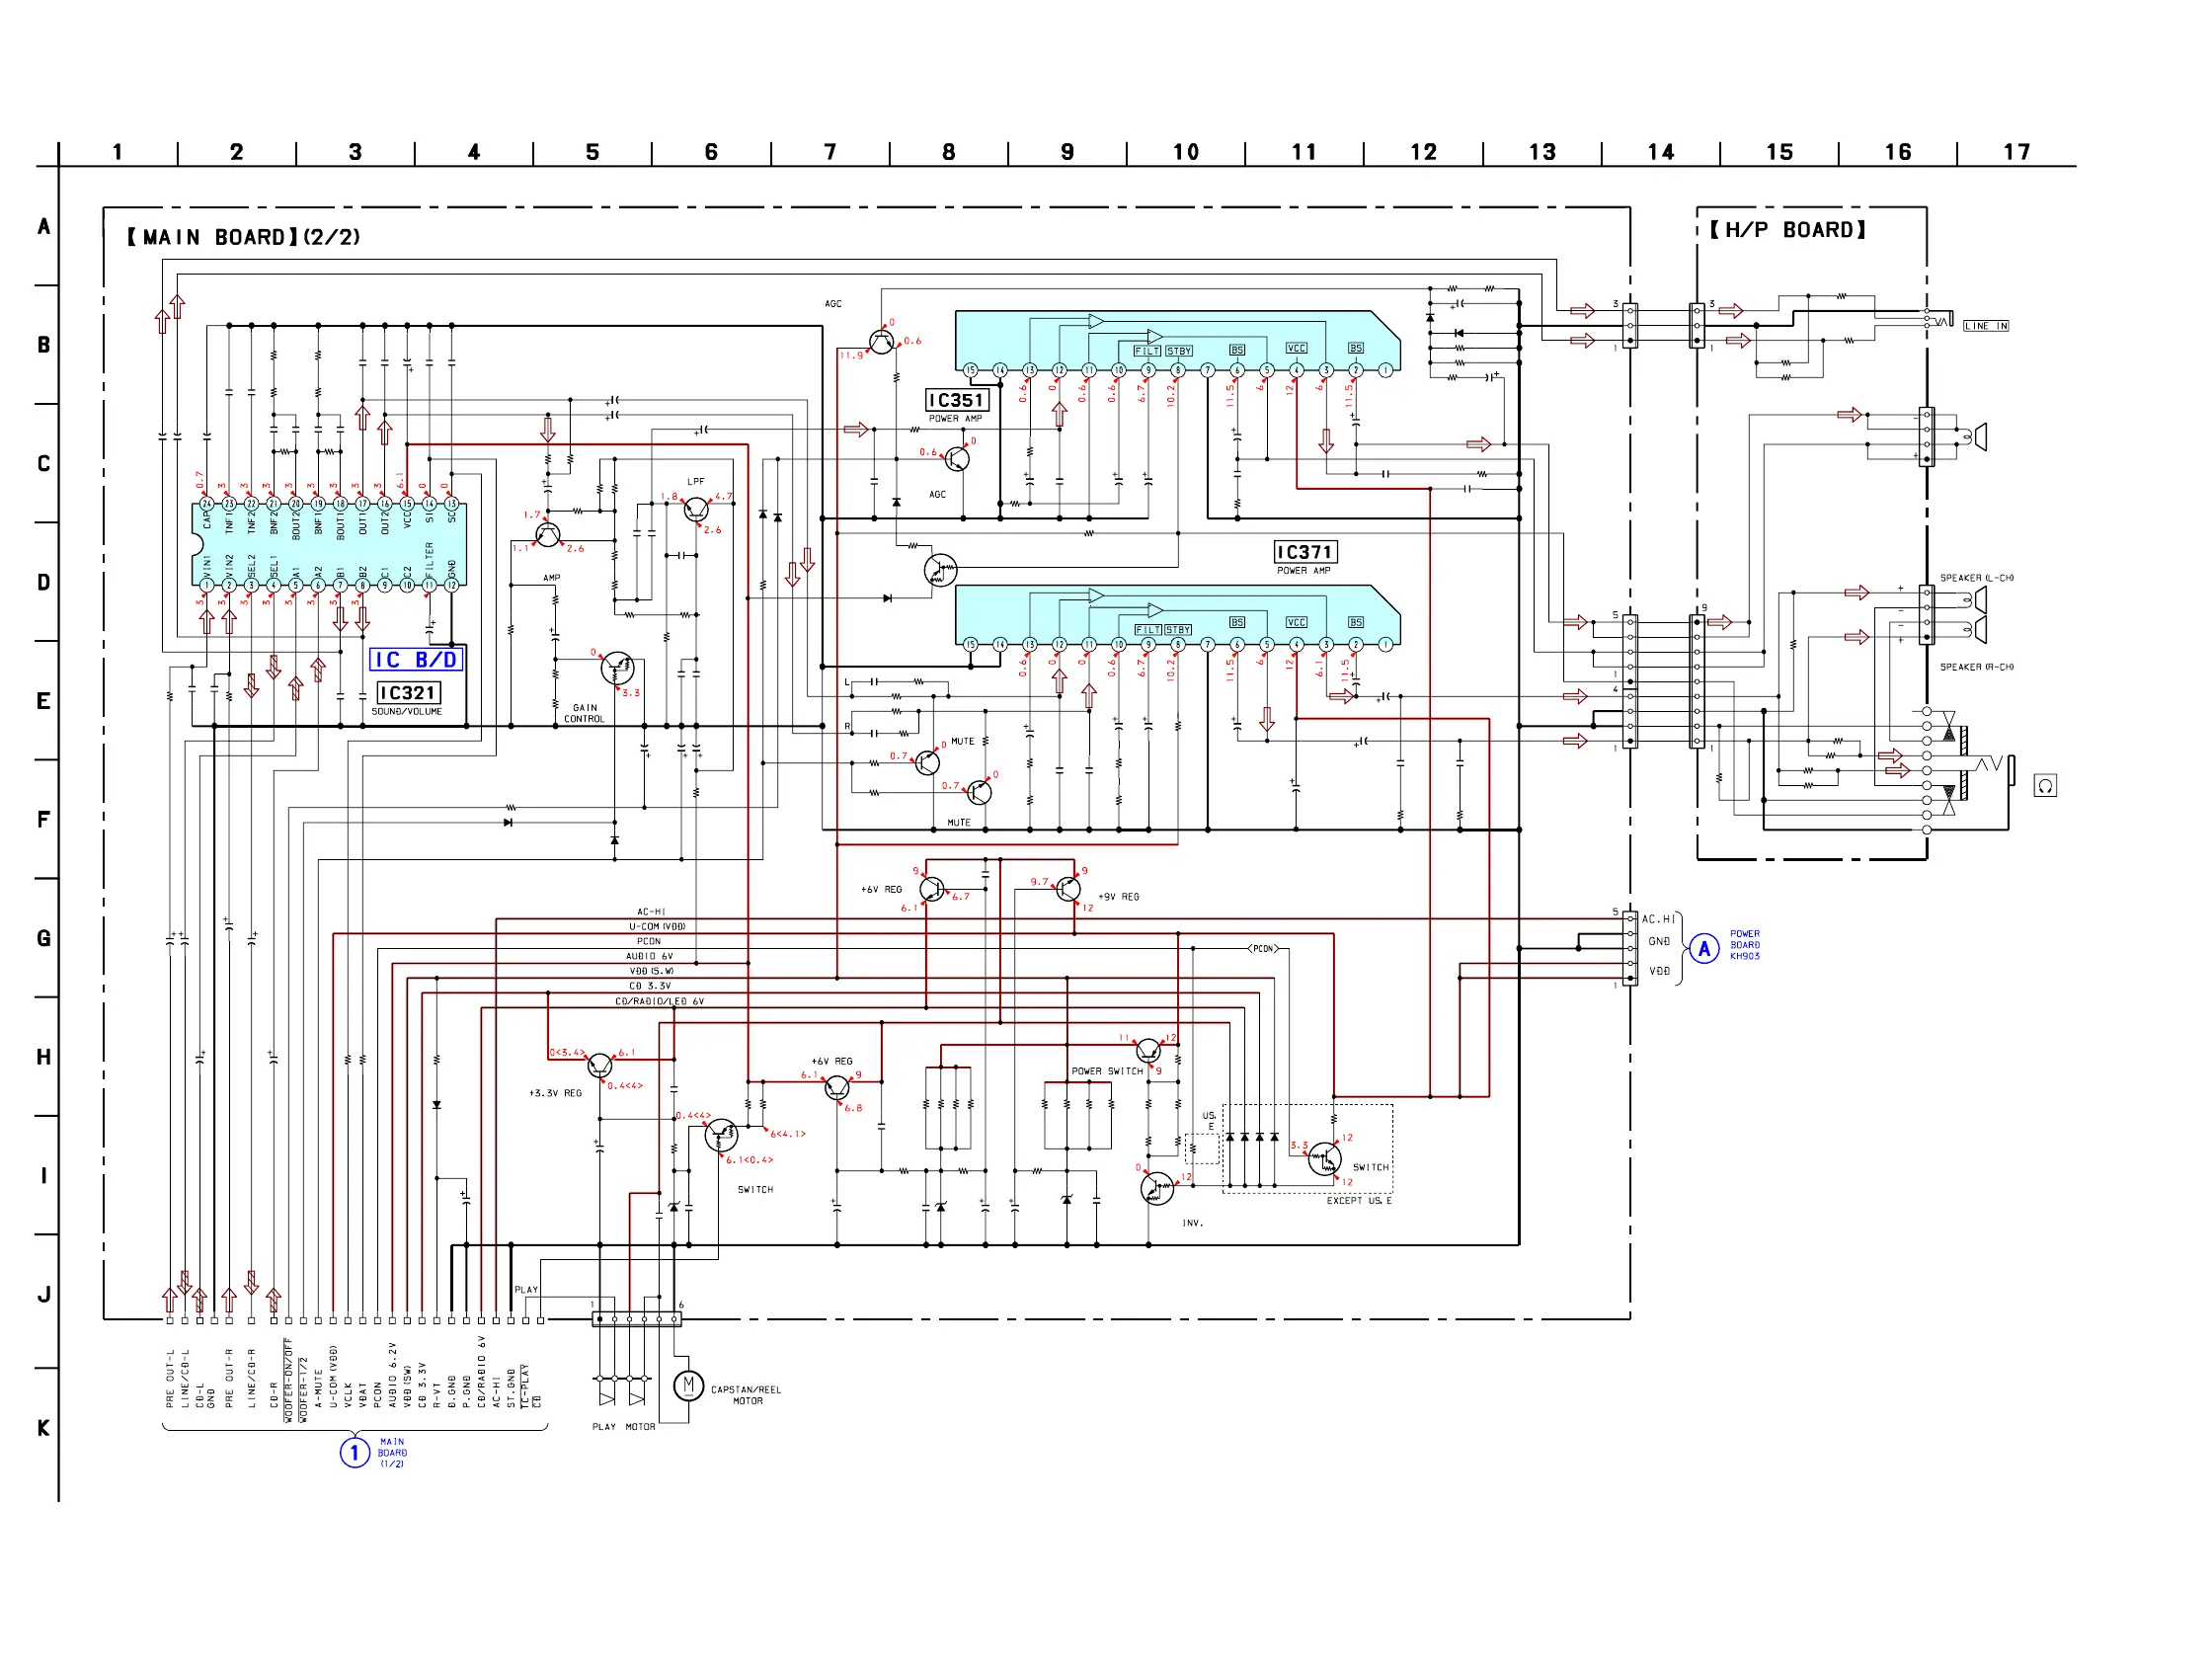
Task: Click the H/P BOARD title
Action: pos(1787,230)
